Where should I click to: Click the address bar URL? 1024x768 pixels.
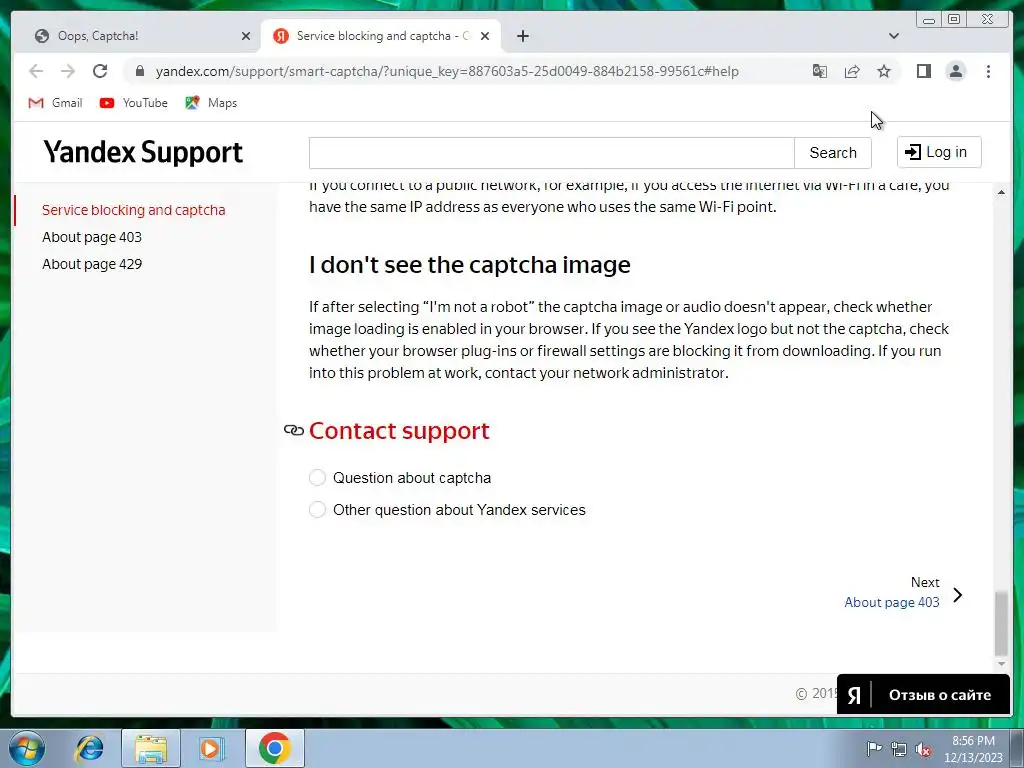[x=447, y=71]
